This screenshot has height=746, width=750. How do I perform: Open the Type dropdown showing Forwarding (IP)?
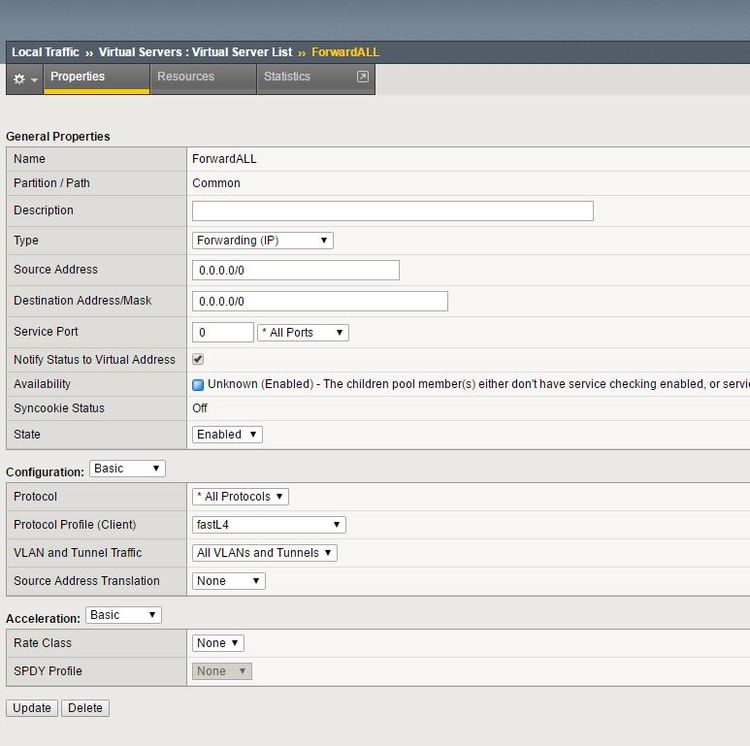[262, 240]
